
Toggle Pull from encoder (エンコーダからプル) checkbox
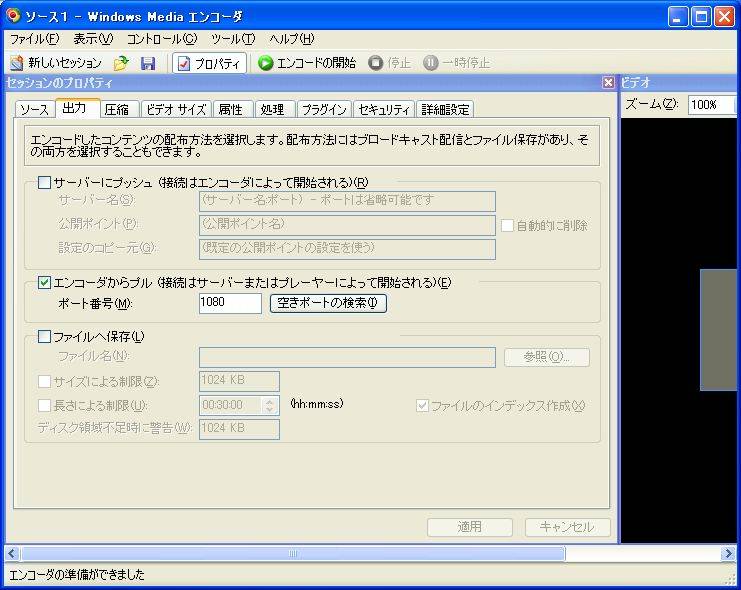[x=44, y=283]
